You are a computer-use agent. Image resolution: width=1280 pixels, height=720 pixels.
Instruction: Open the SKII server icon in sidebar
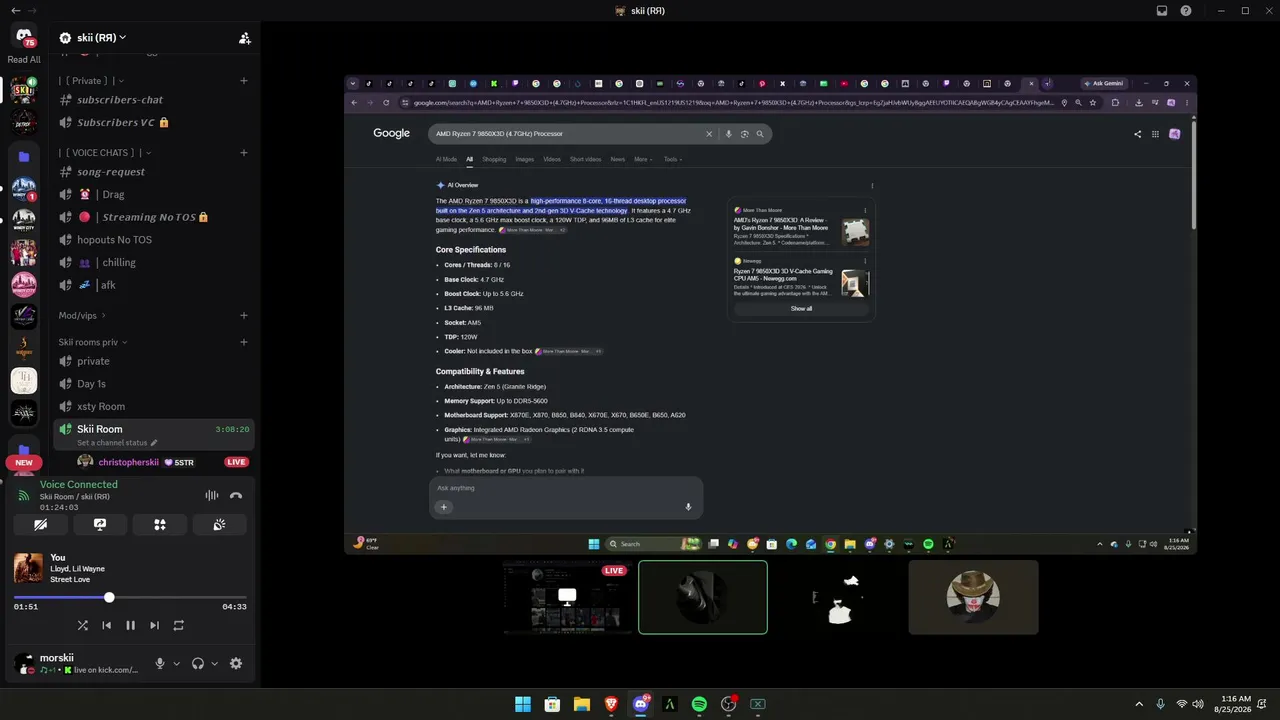coord(24,90)
